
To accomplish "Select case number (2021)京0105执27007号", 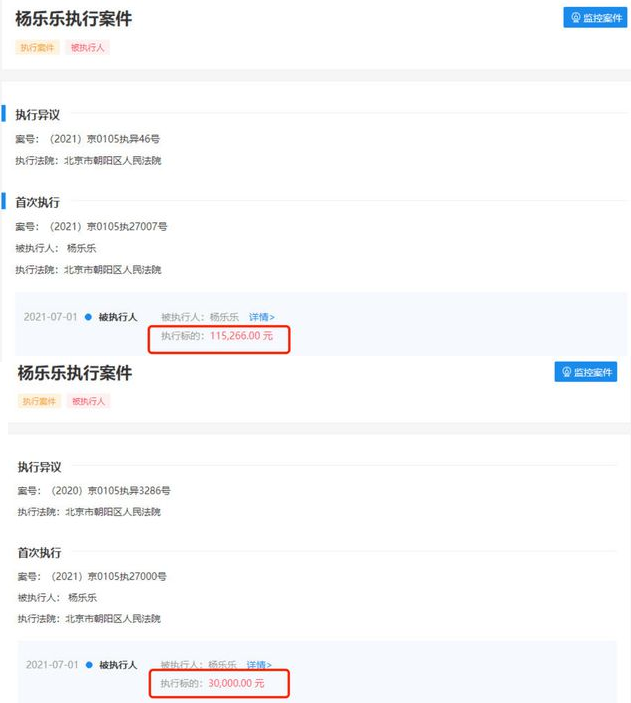I will [x=108, y=226].
